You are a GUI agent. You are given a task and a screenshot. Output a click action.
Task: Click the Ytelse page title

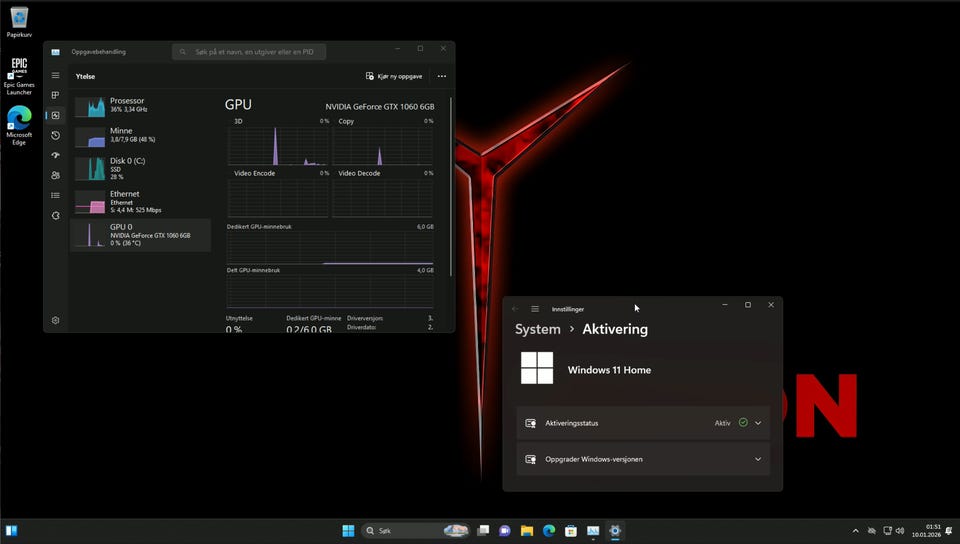(85, 76)
